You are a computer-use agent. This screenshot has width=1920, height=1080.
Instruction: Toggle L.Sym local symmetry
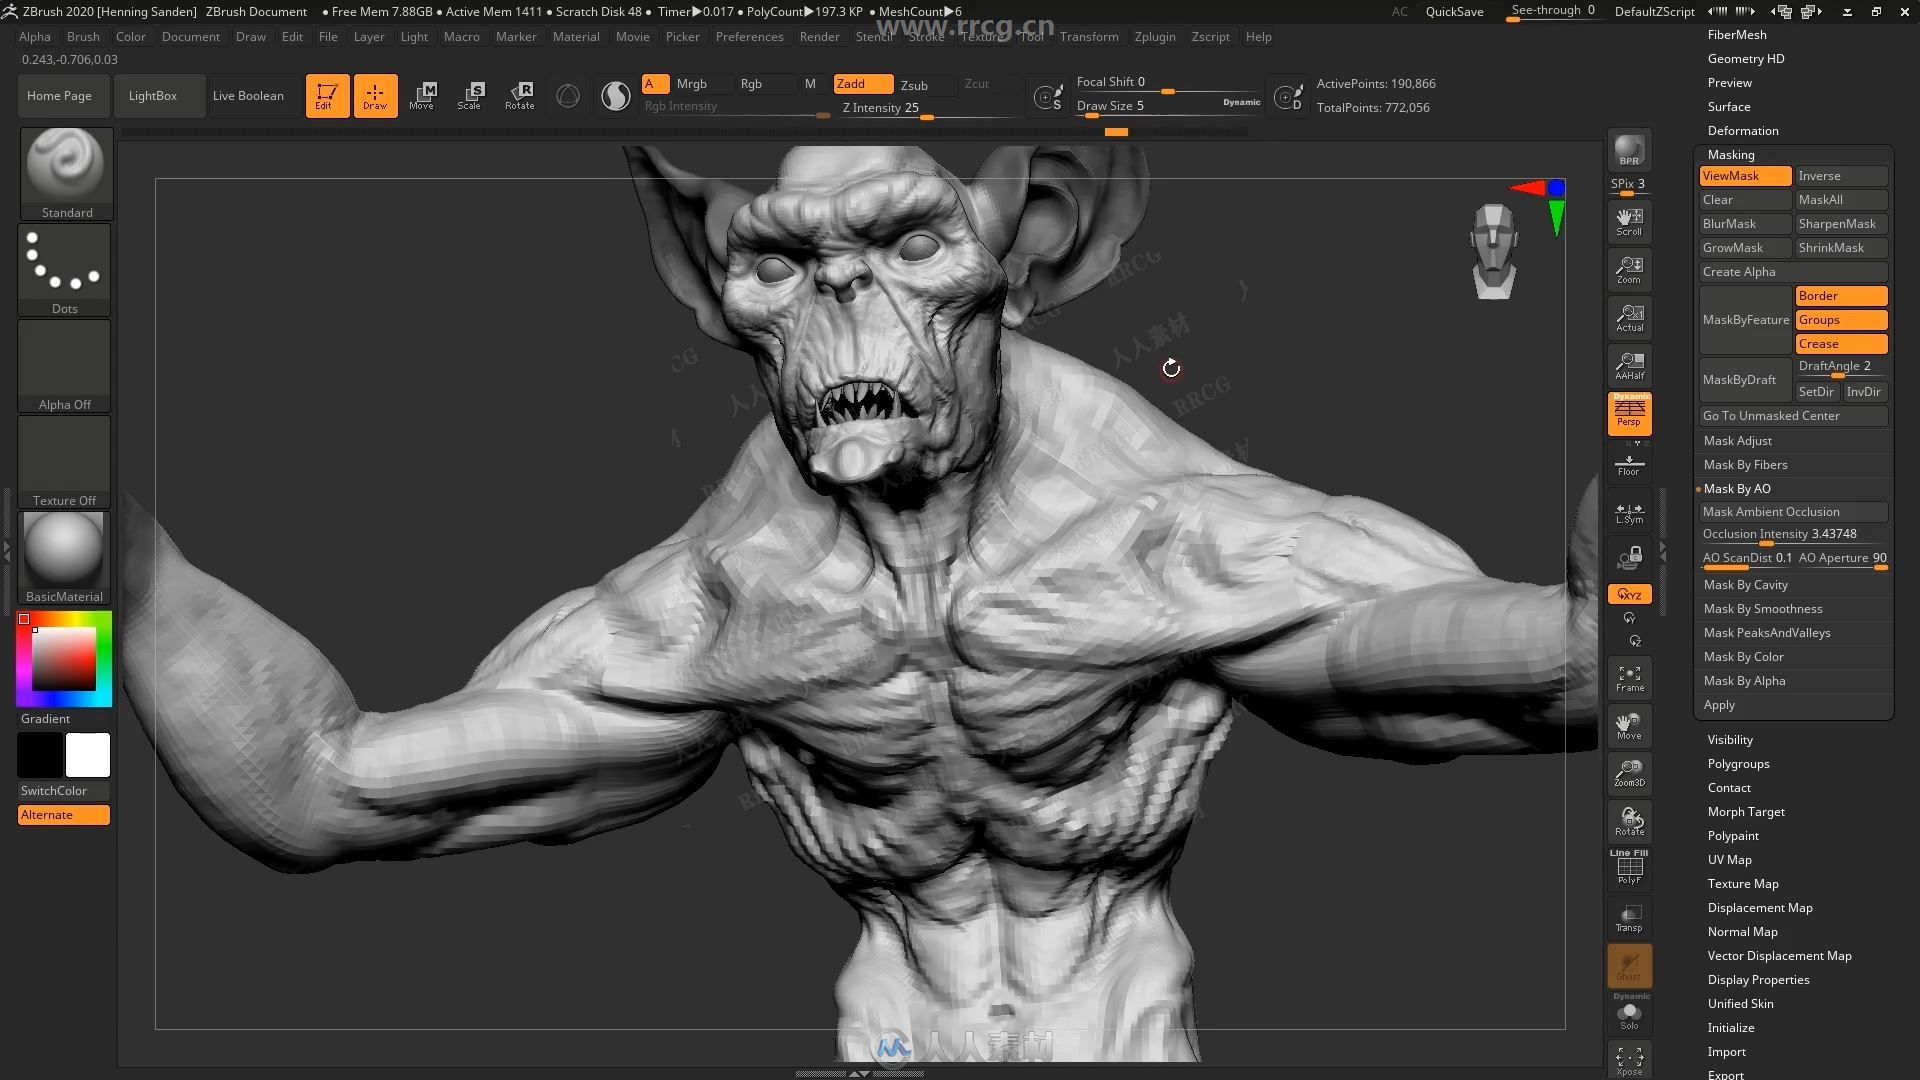point(1629,513)
